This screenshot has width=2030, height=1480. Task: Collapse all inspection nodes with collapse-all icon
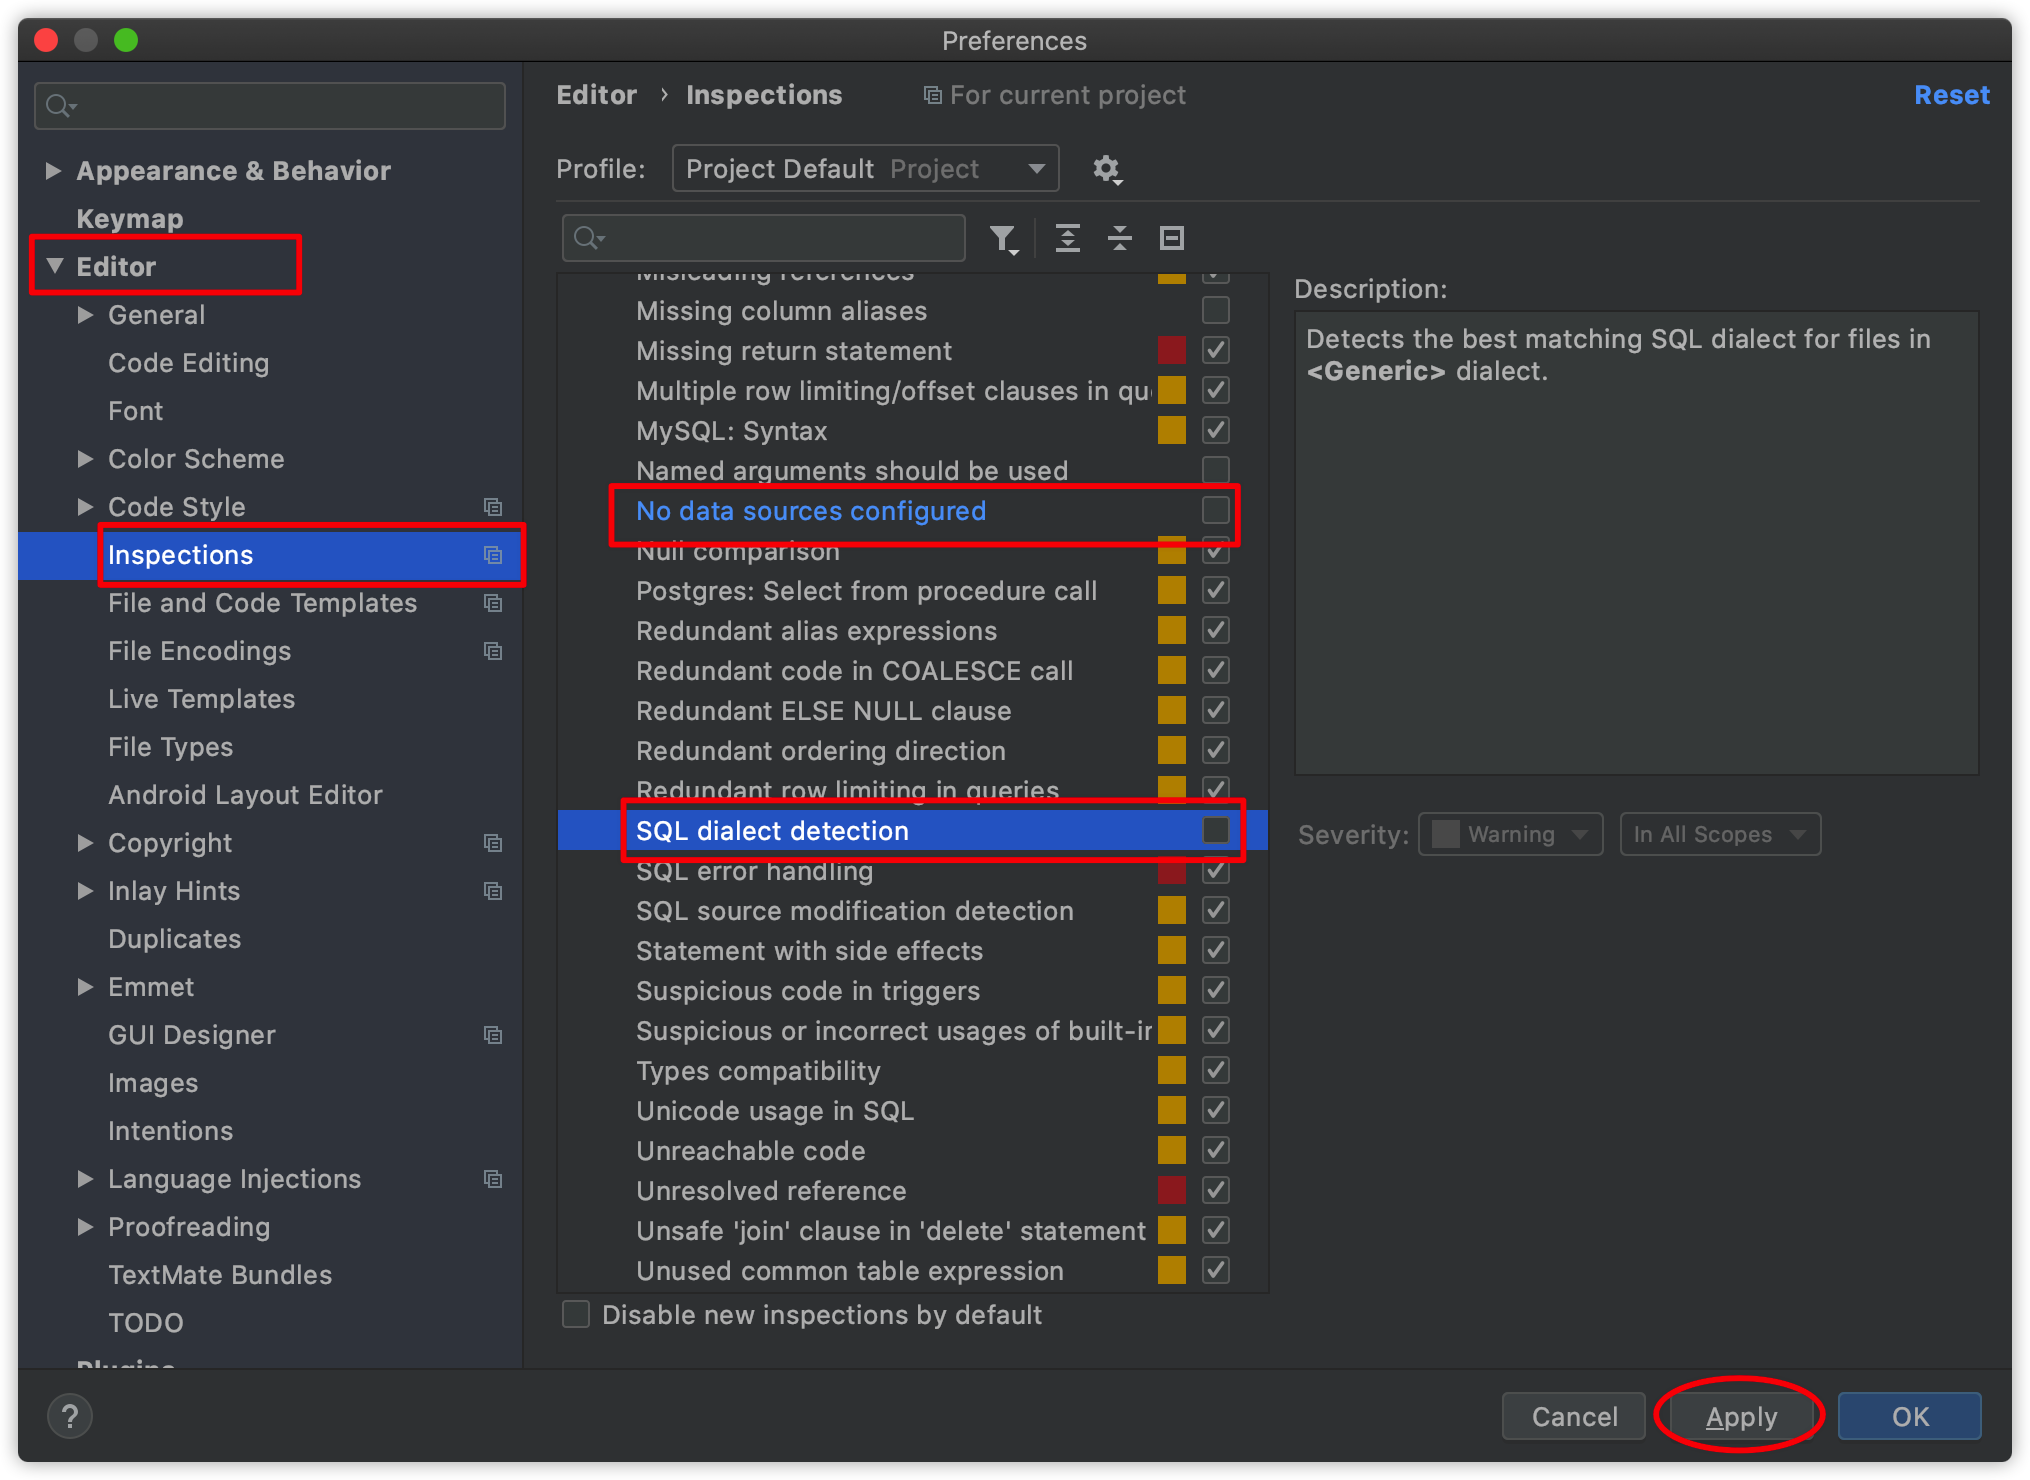click(1120, 238)
